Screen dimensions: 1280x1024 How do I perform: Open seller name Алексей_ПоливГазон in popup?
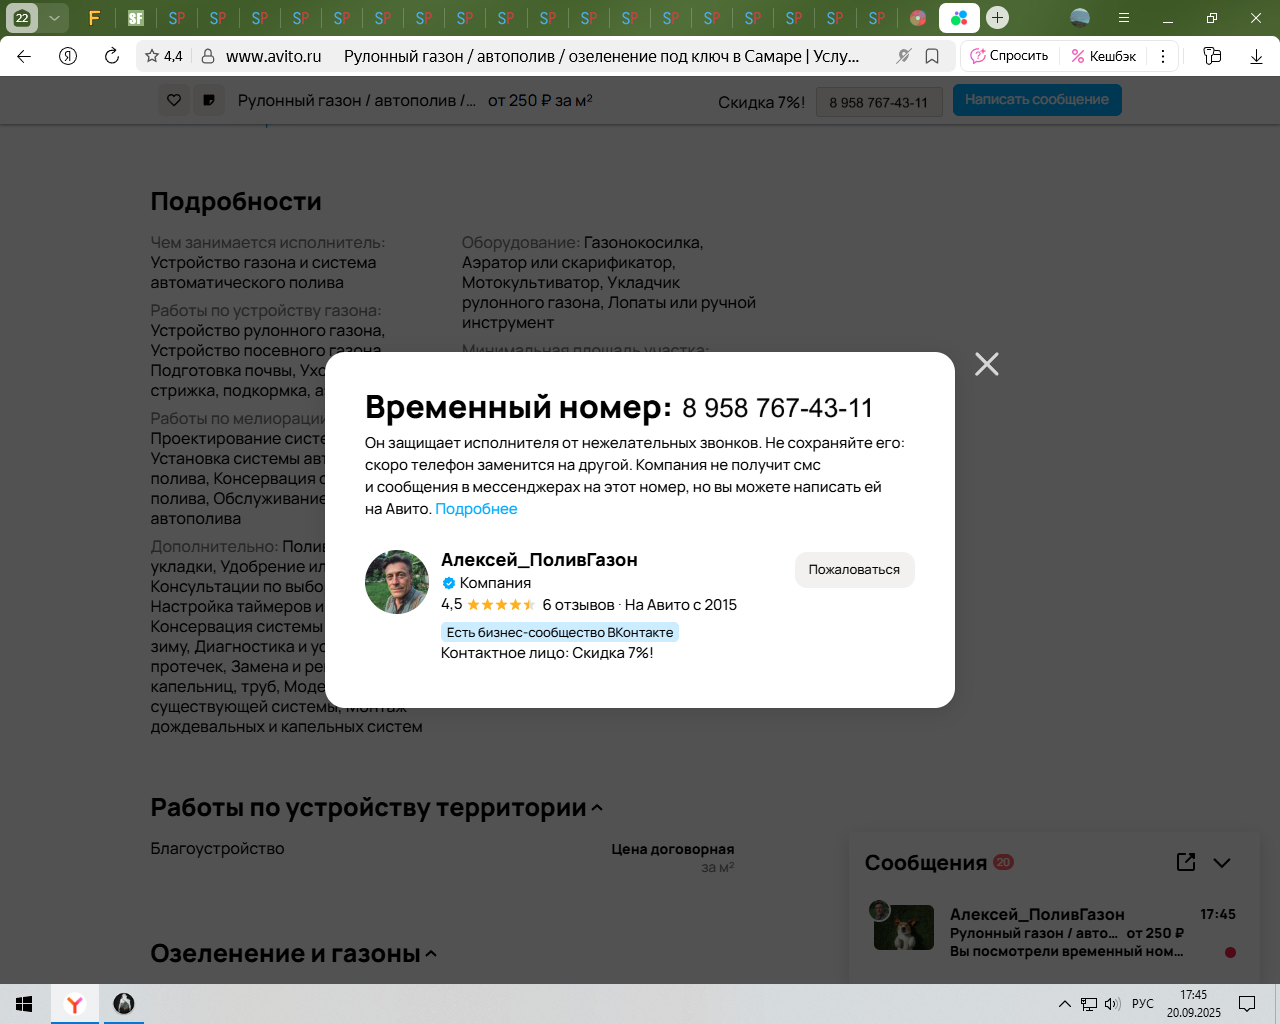tap(539, 560)
